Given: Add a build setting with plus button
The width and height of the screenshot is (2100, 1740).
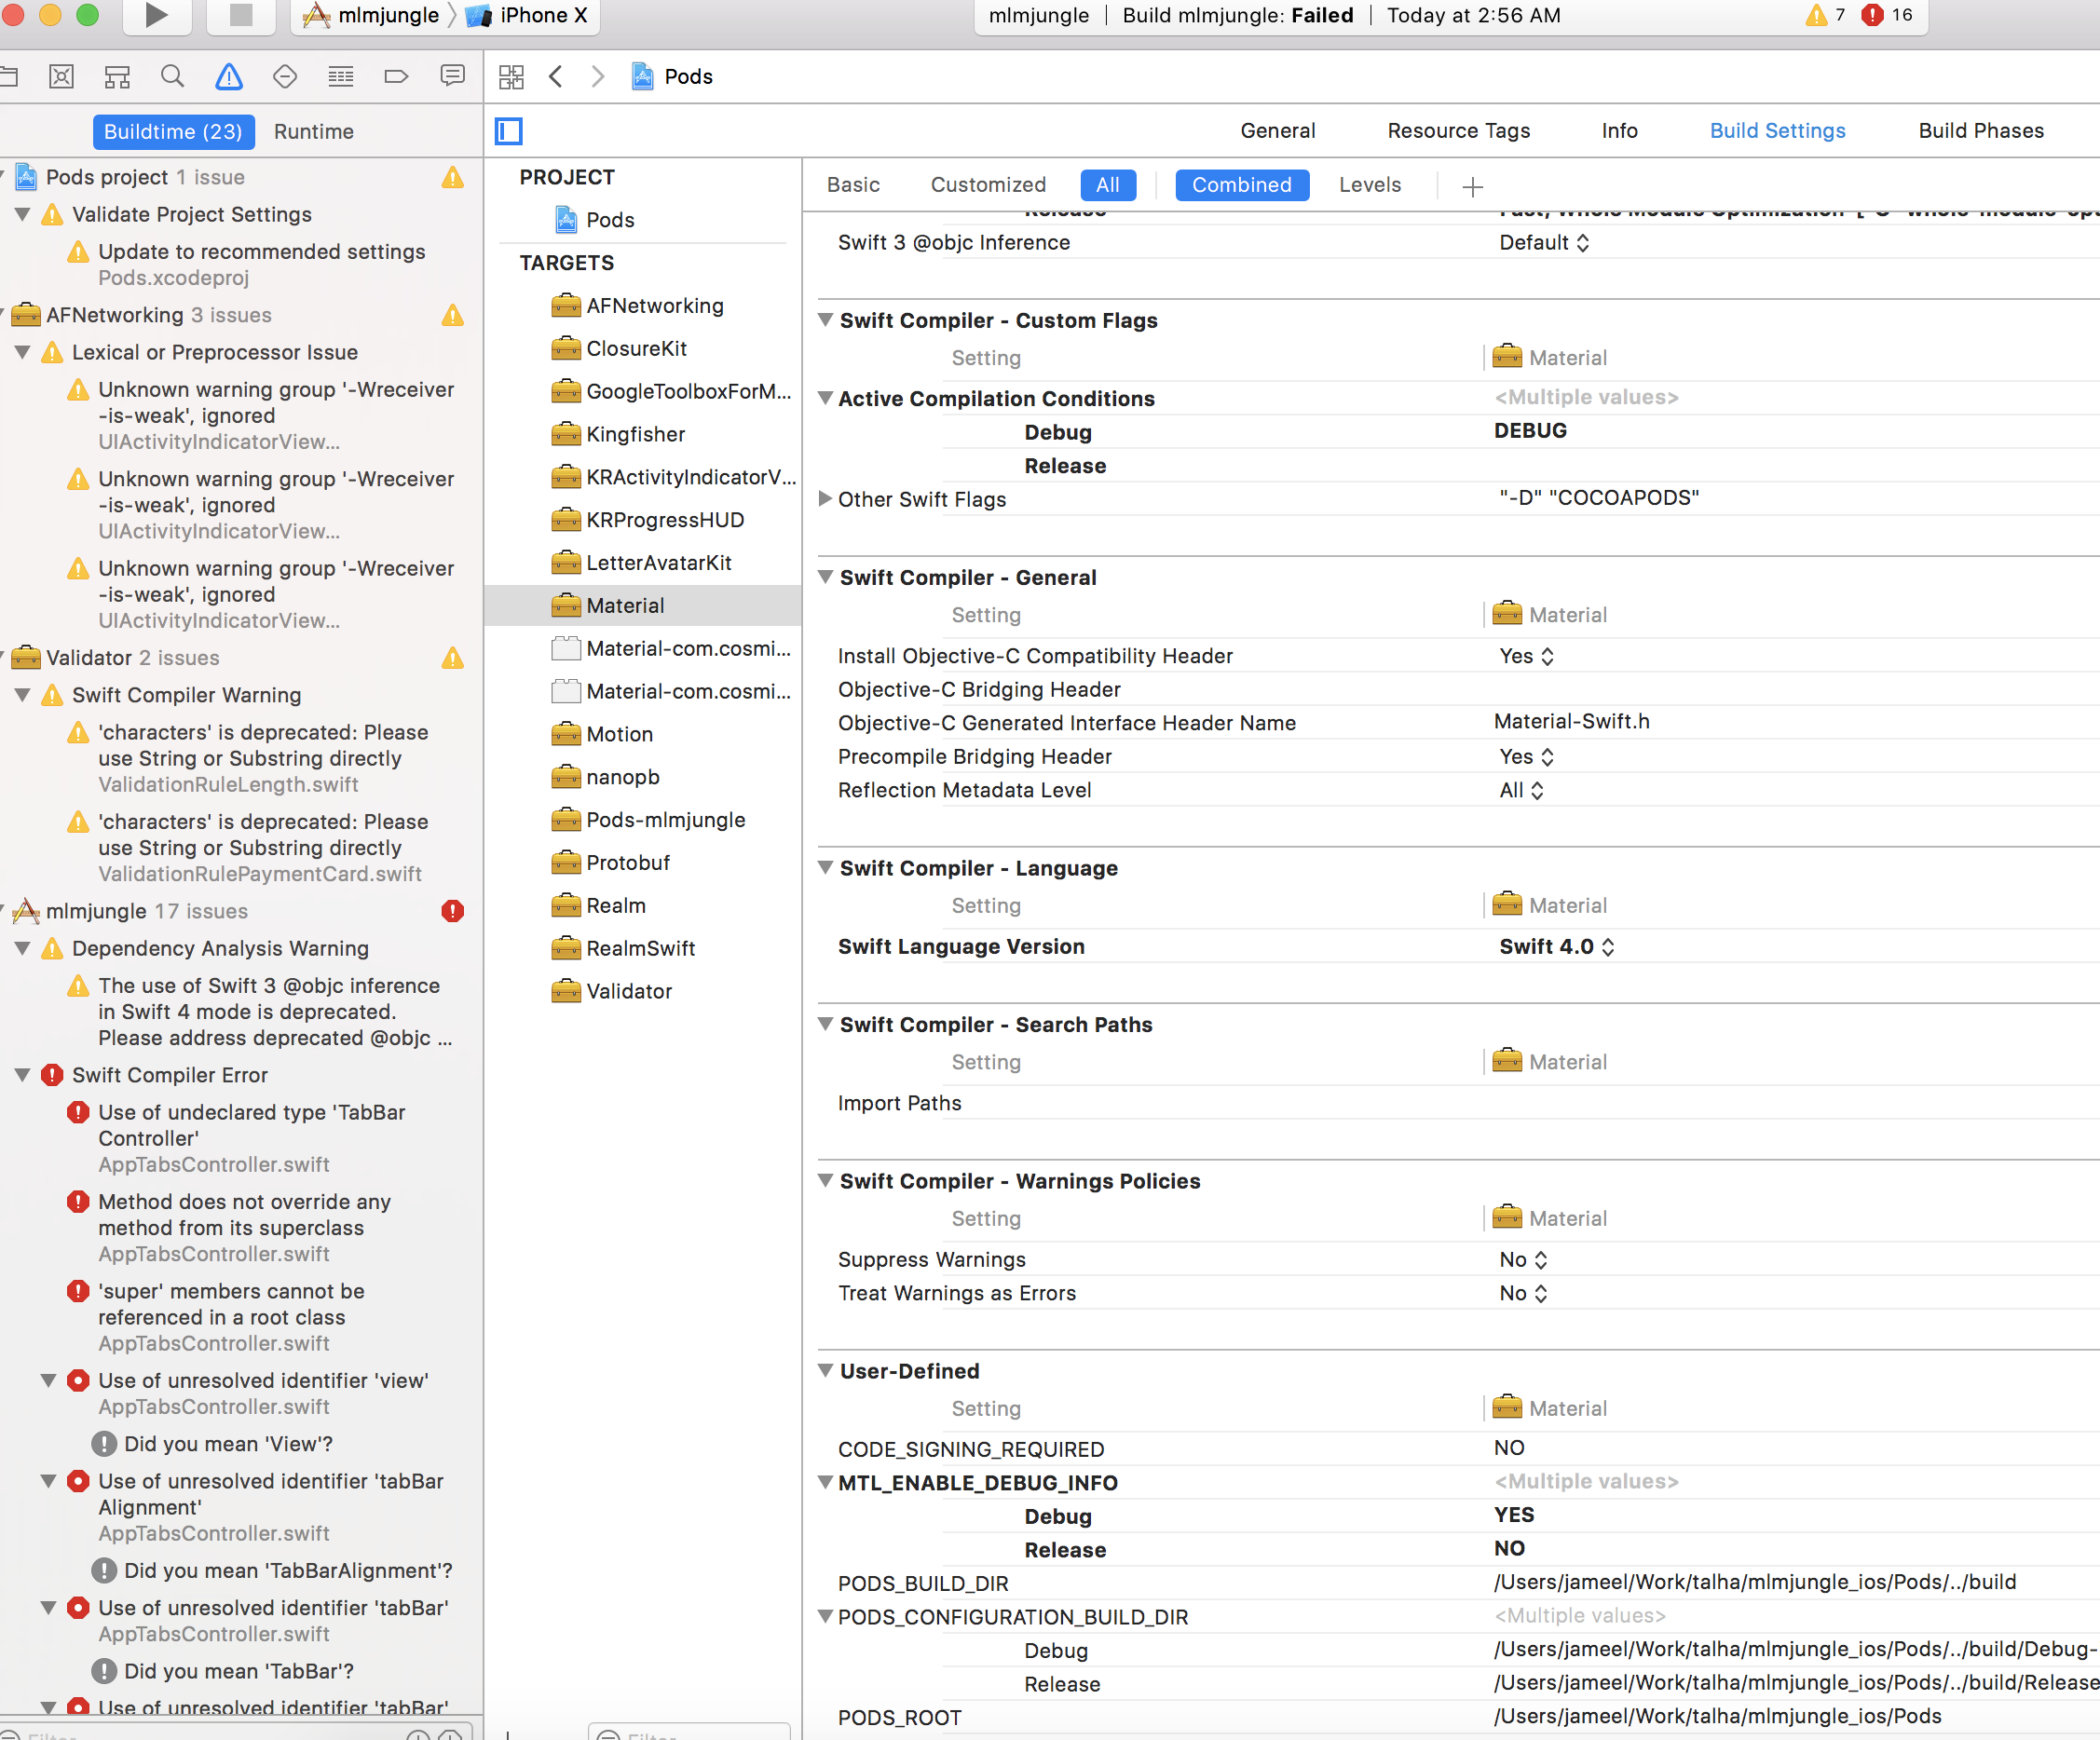Looking at the screenshot, I should 1472,187.
